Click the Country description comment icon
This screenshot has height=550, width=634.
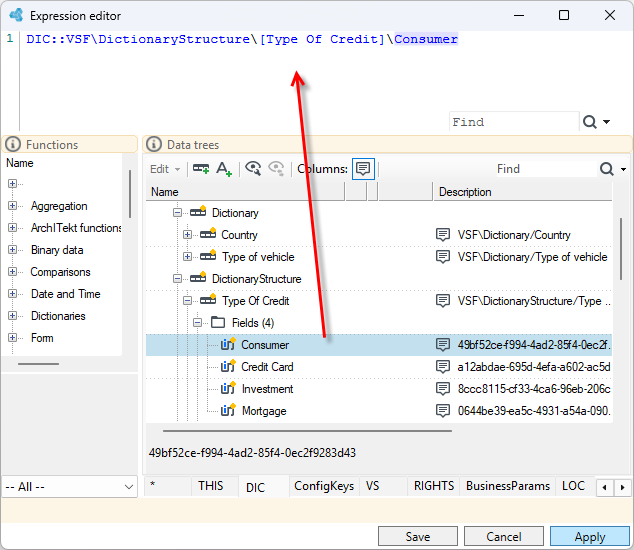pos(443,234)
